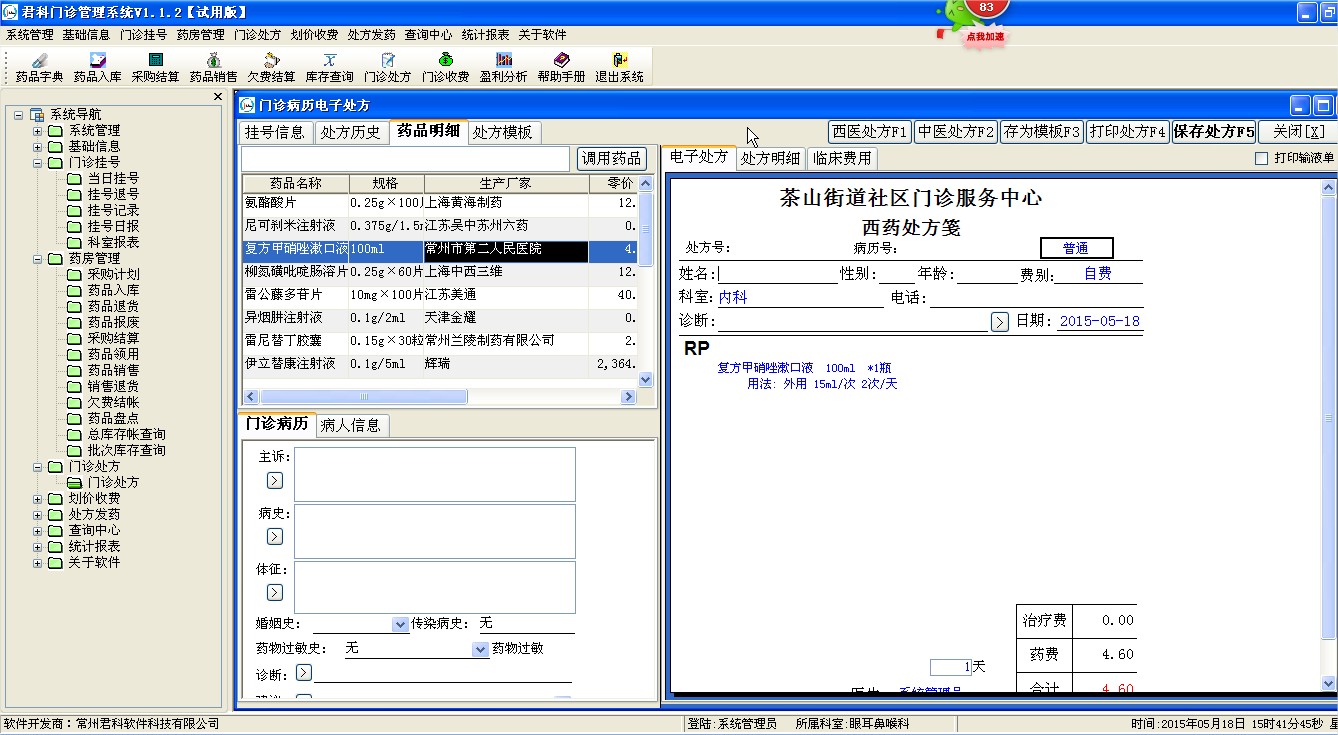Open the diagnosis picker beside 日期
This screenshot has width=1338, height=735.
click(x=1000, y=321)
